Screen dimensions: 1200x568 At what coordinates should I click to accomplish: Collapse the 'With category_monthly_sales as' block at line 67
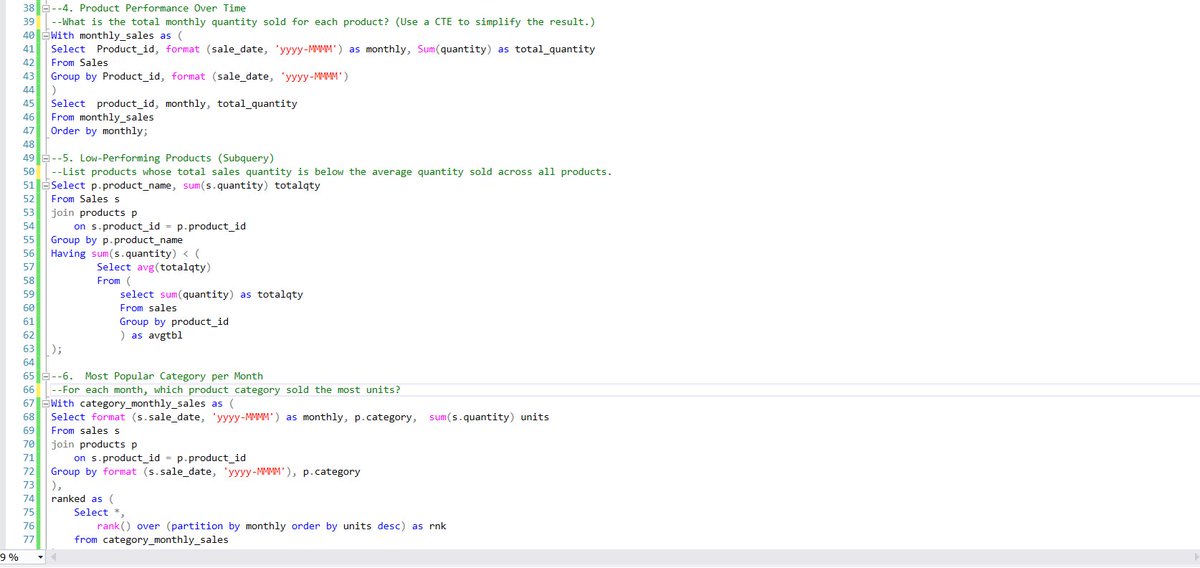(46, 403)
